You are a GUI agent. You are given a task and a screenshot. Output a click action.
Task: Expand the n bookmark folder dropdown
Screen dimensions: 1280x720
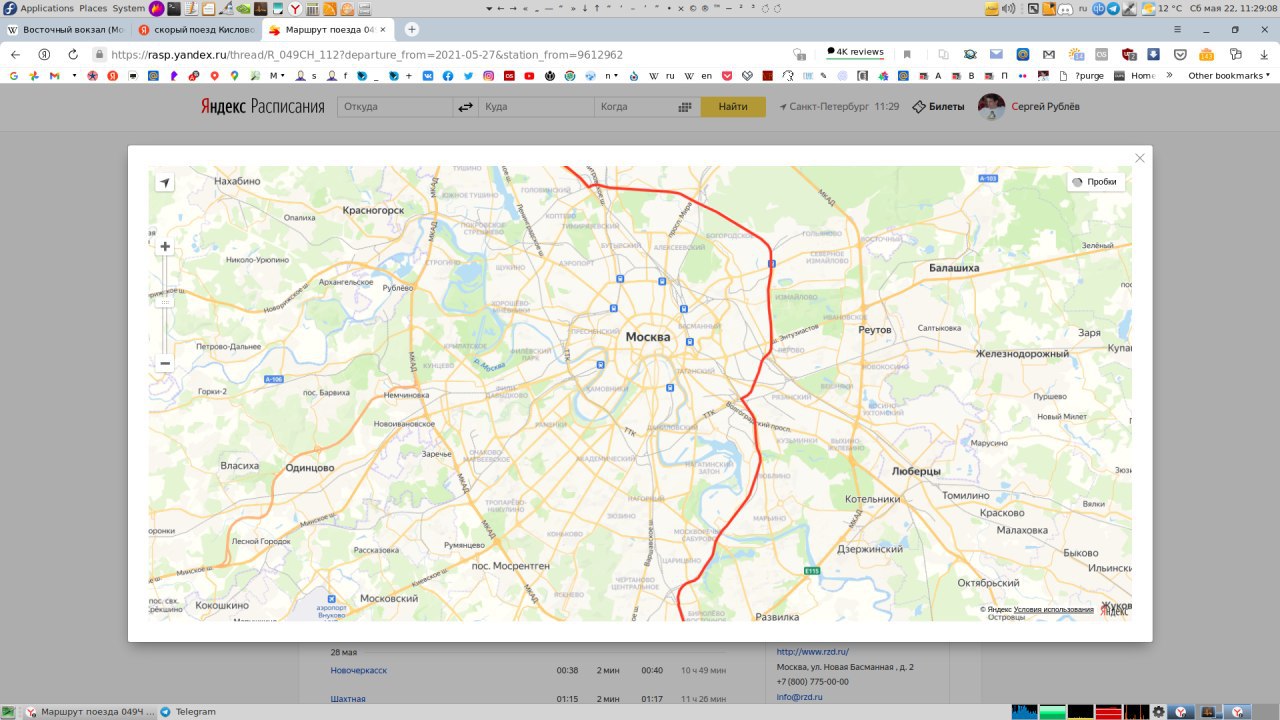point(611,76)
